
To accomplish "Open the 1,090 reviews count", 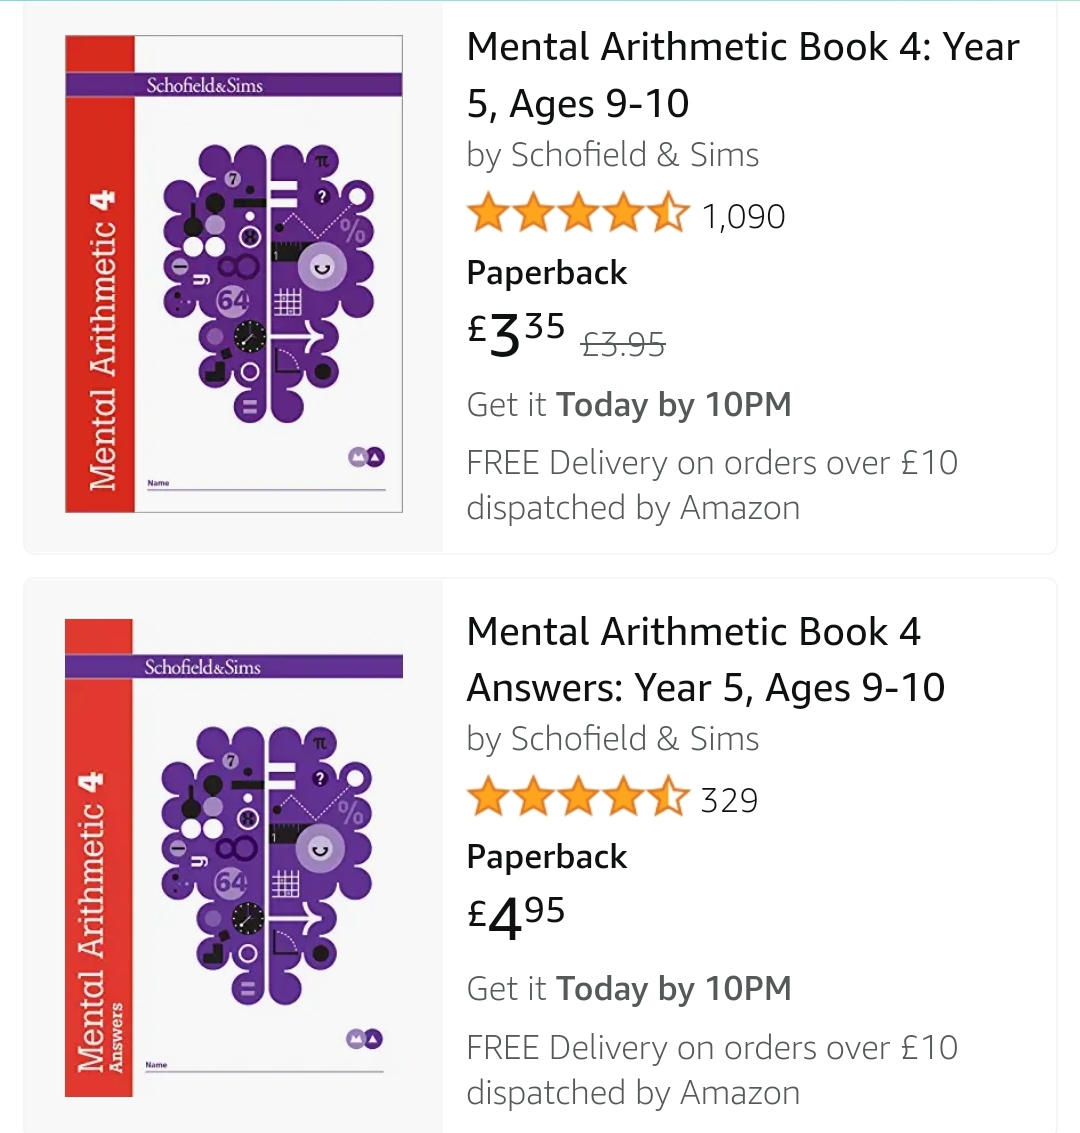I will pos(743,216).
